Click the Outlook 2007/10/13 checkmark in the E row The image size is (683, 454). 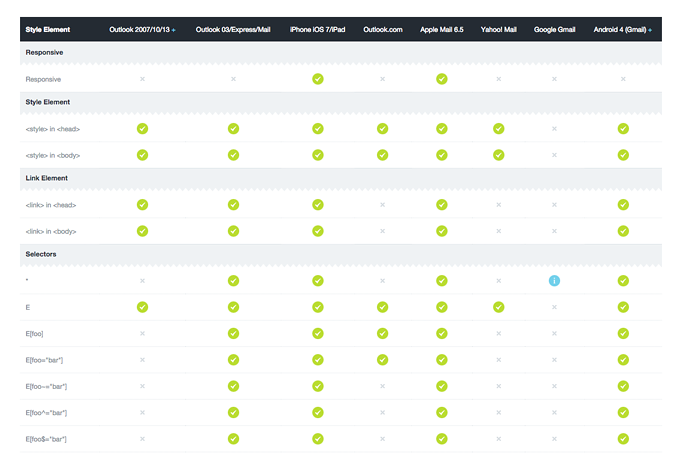(142, 307)
